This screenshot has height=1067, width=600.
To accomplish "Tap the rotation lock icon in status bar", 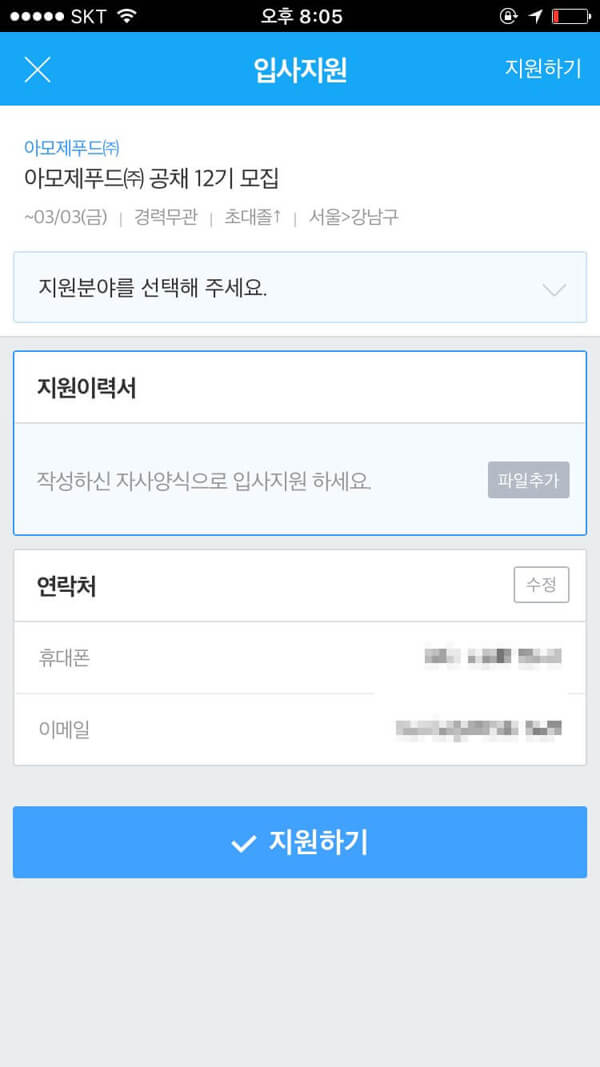I will (508, 16).
